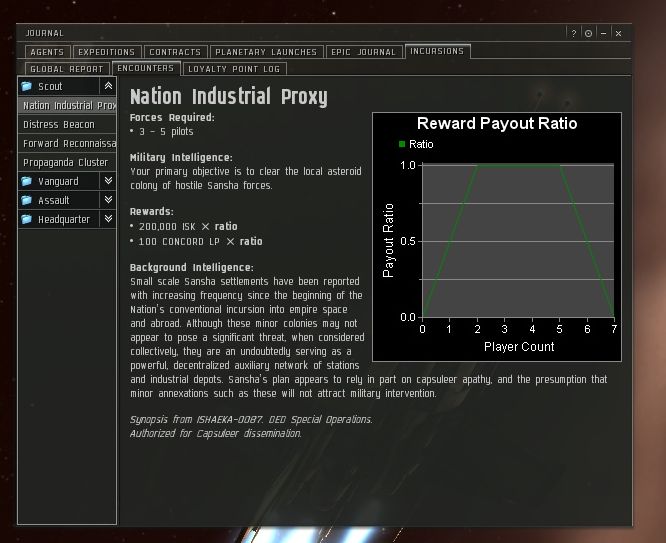Click the Reward Payout Ratio chart title
The height and width of the screenshot is (543, 666).
pos(497,123)
